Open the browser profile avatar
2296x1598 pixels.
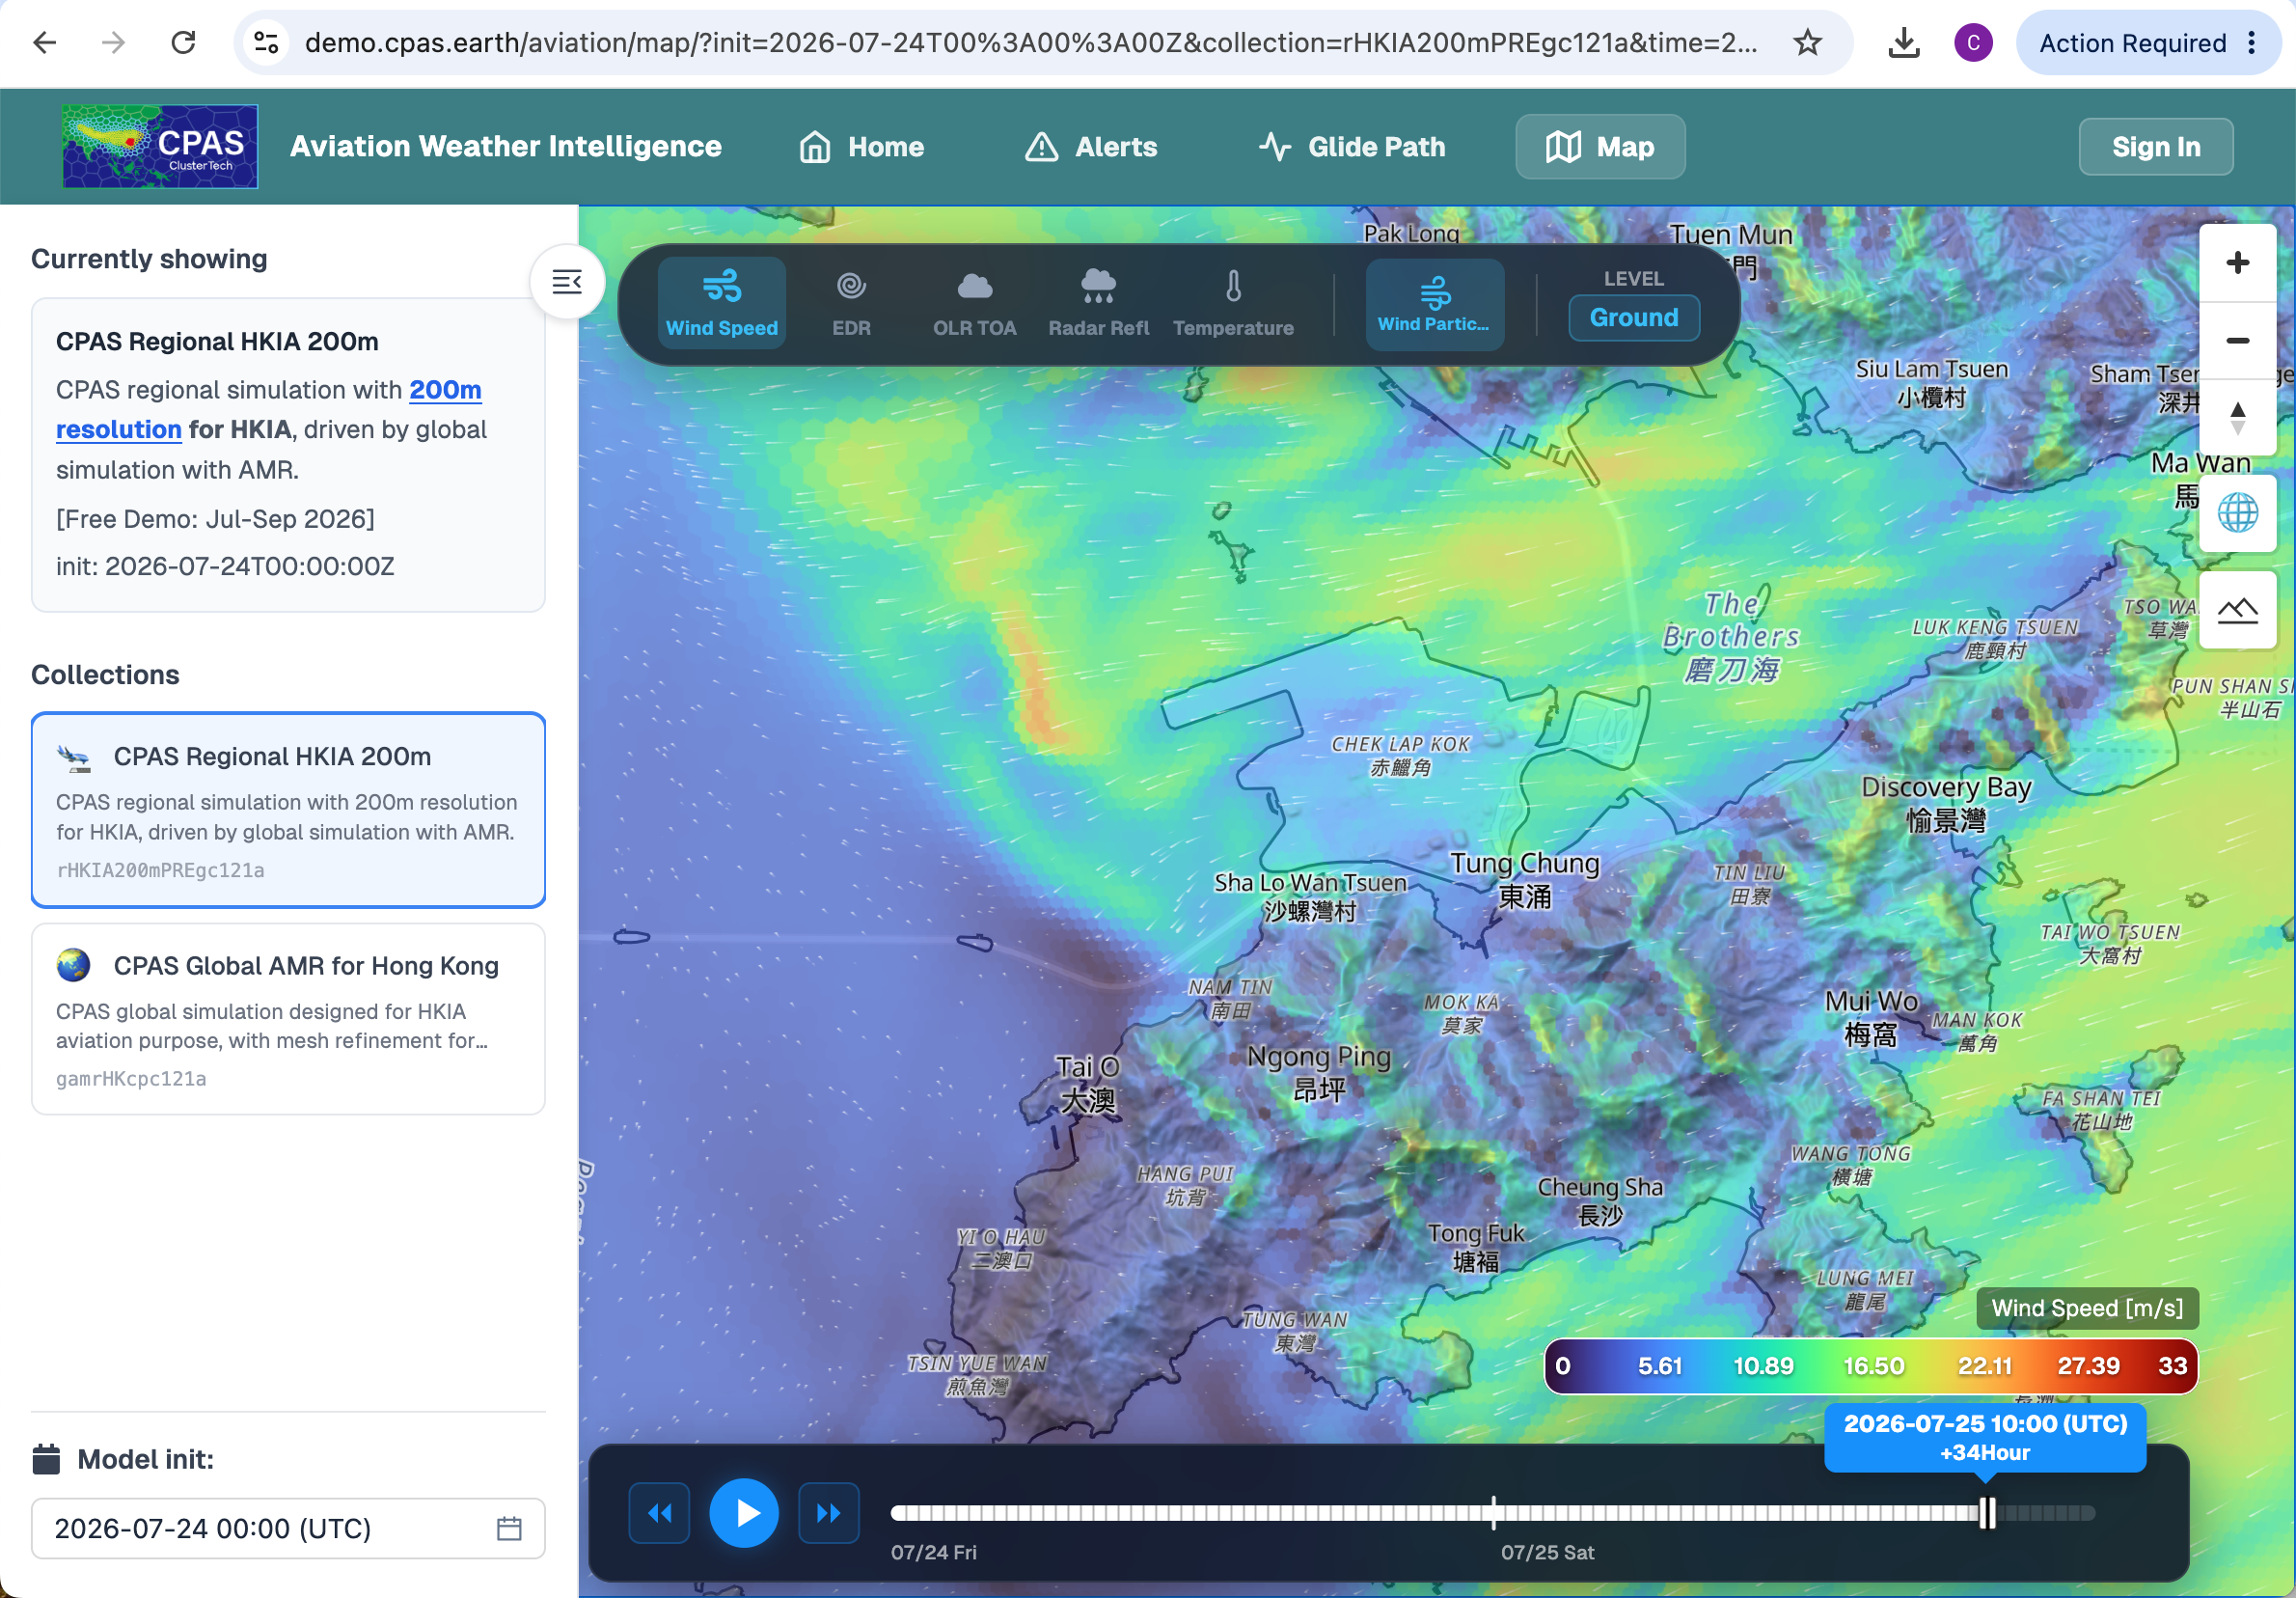pos(1972,42)
